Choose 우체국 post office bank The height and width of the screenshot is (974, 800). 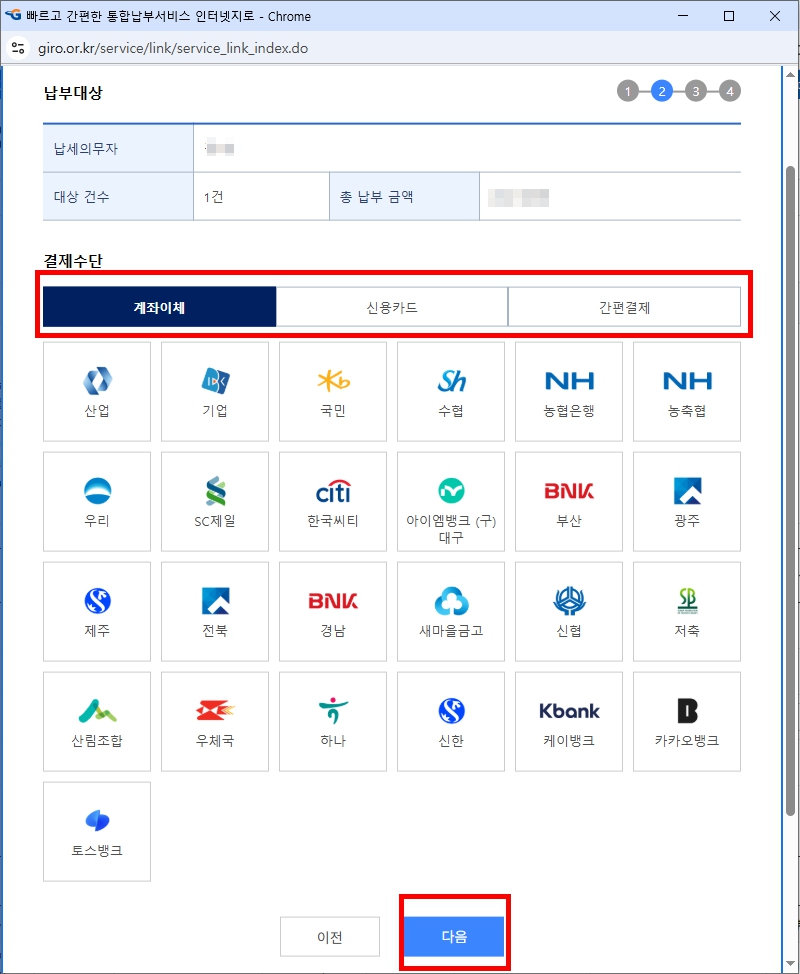[215, 721]
